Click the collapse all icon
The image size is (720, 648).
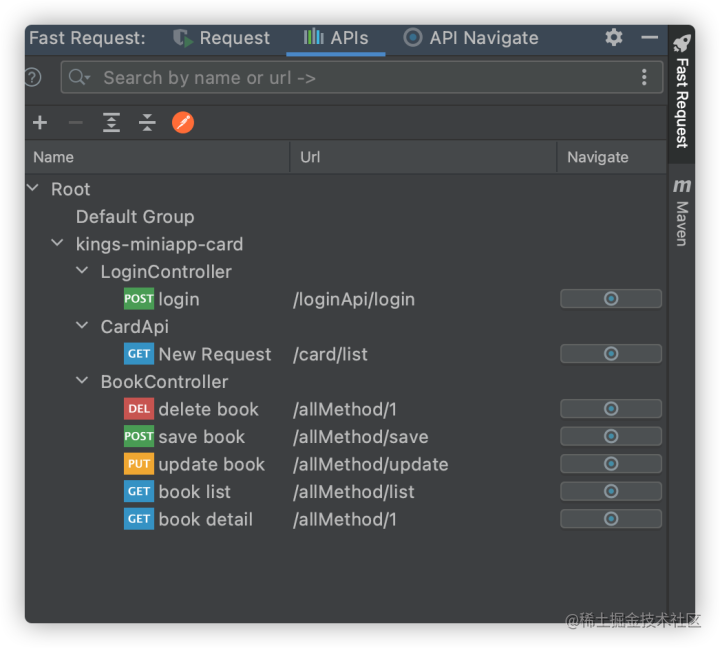click(x=147, y=123)
